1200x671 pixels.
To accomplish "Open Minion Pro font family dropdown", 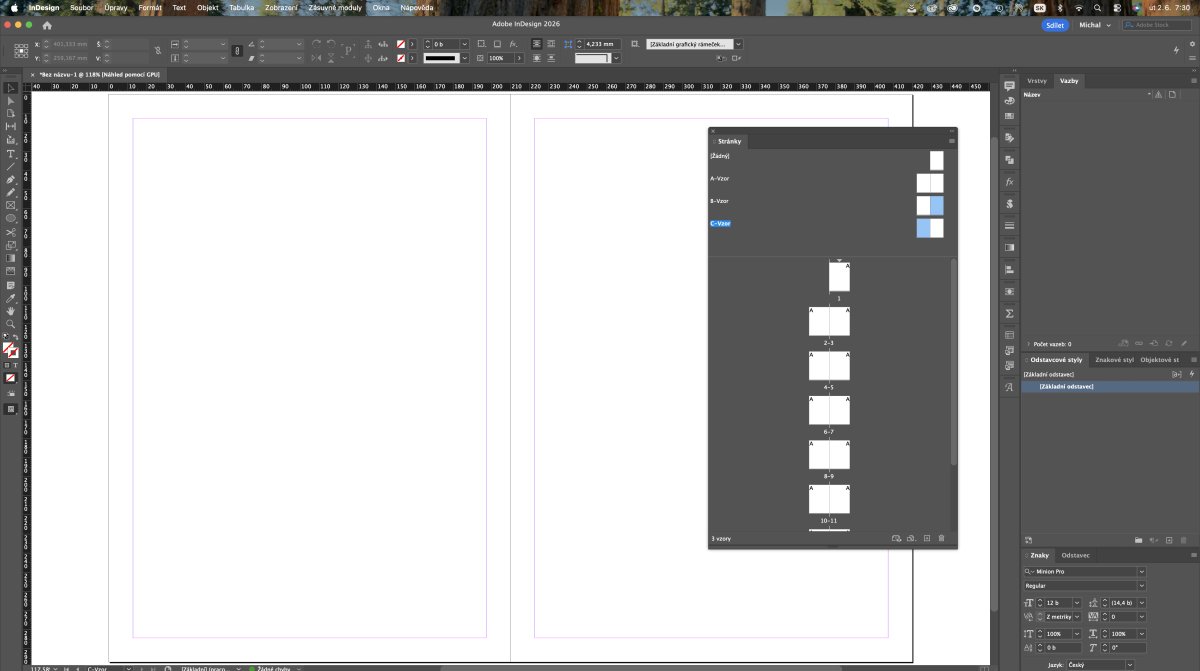I will tap(1142, 572).
